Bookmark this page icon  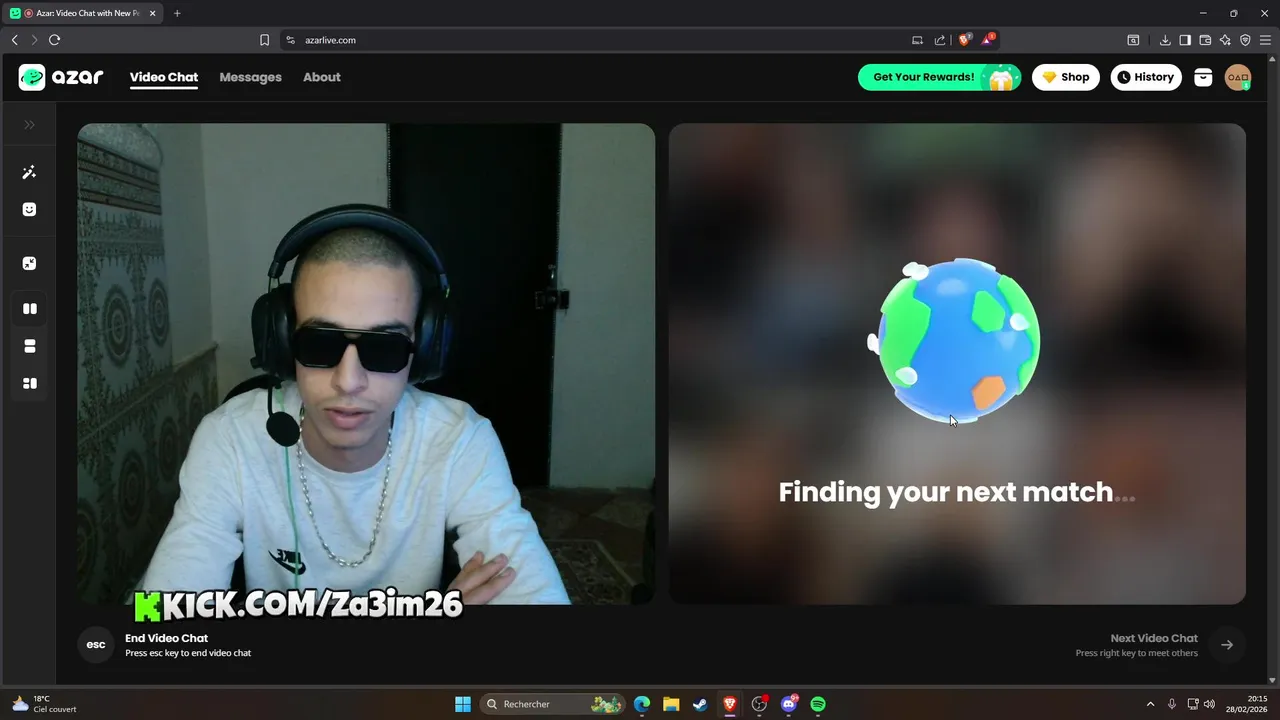[264, 40]
